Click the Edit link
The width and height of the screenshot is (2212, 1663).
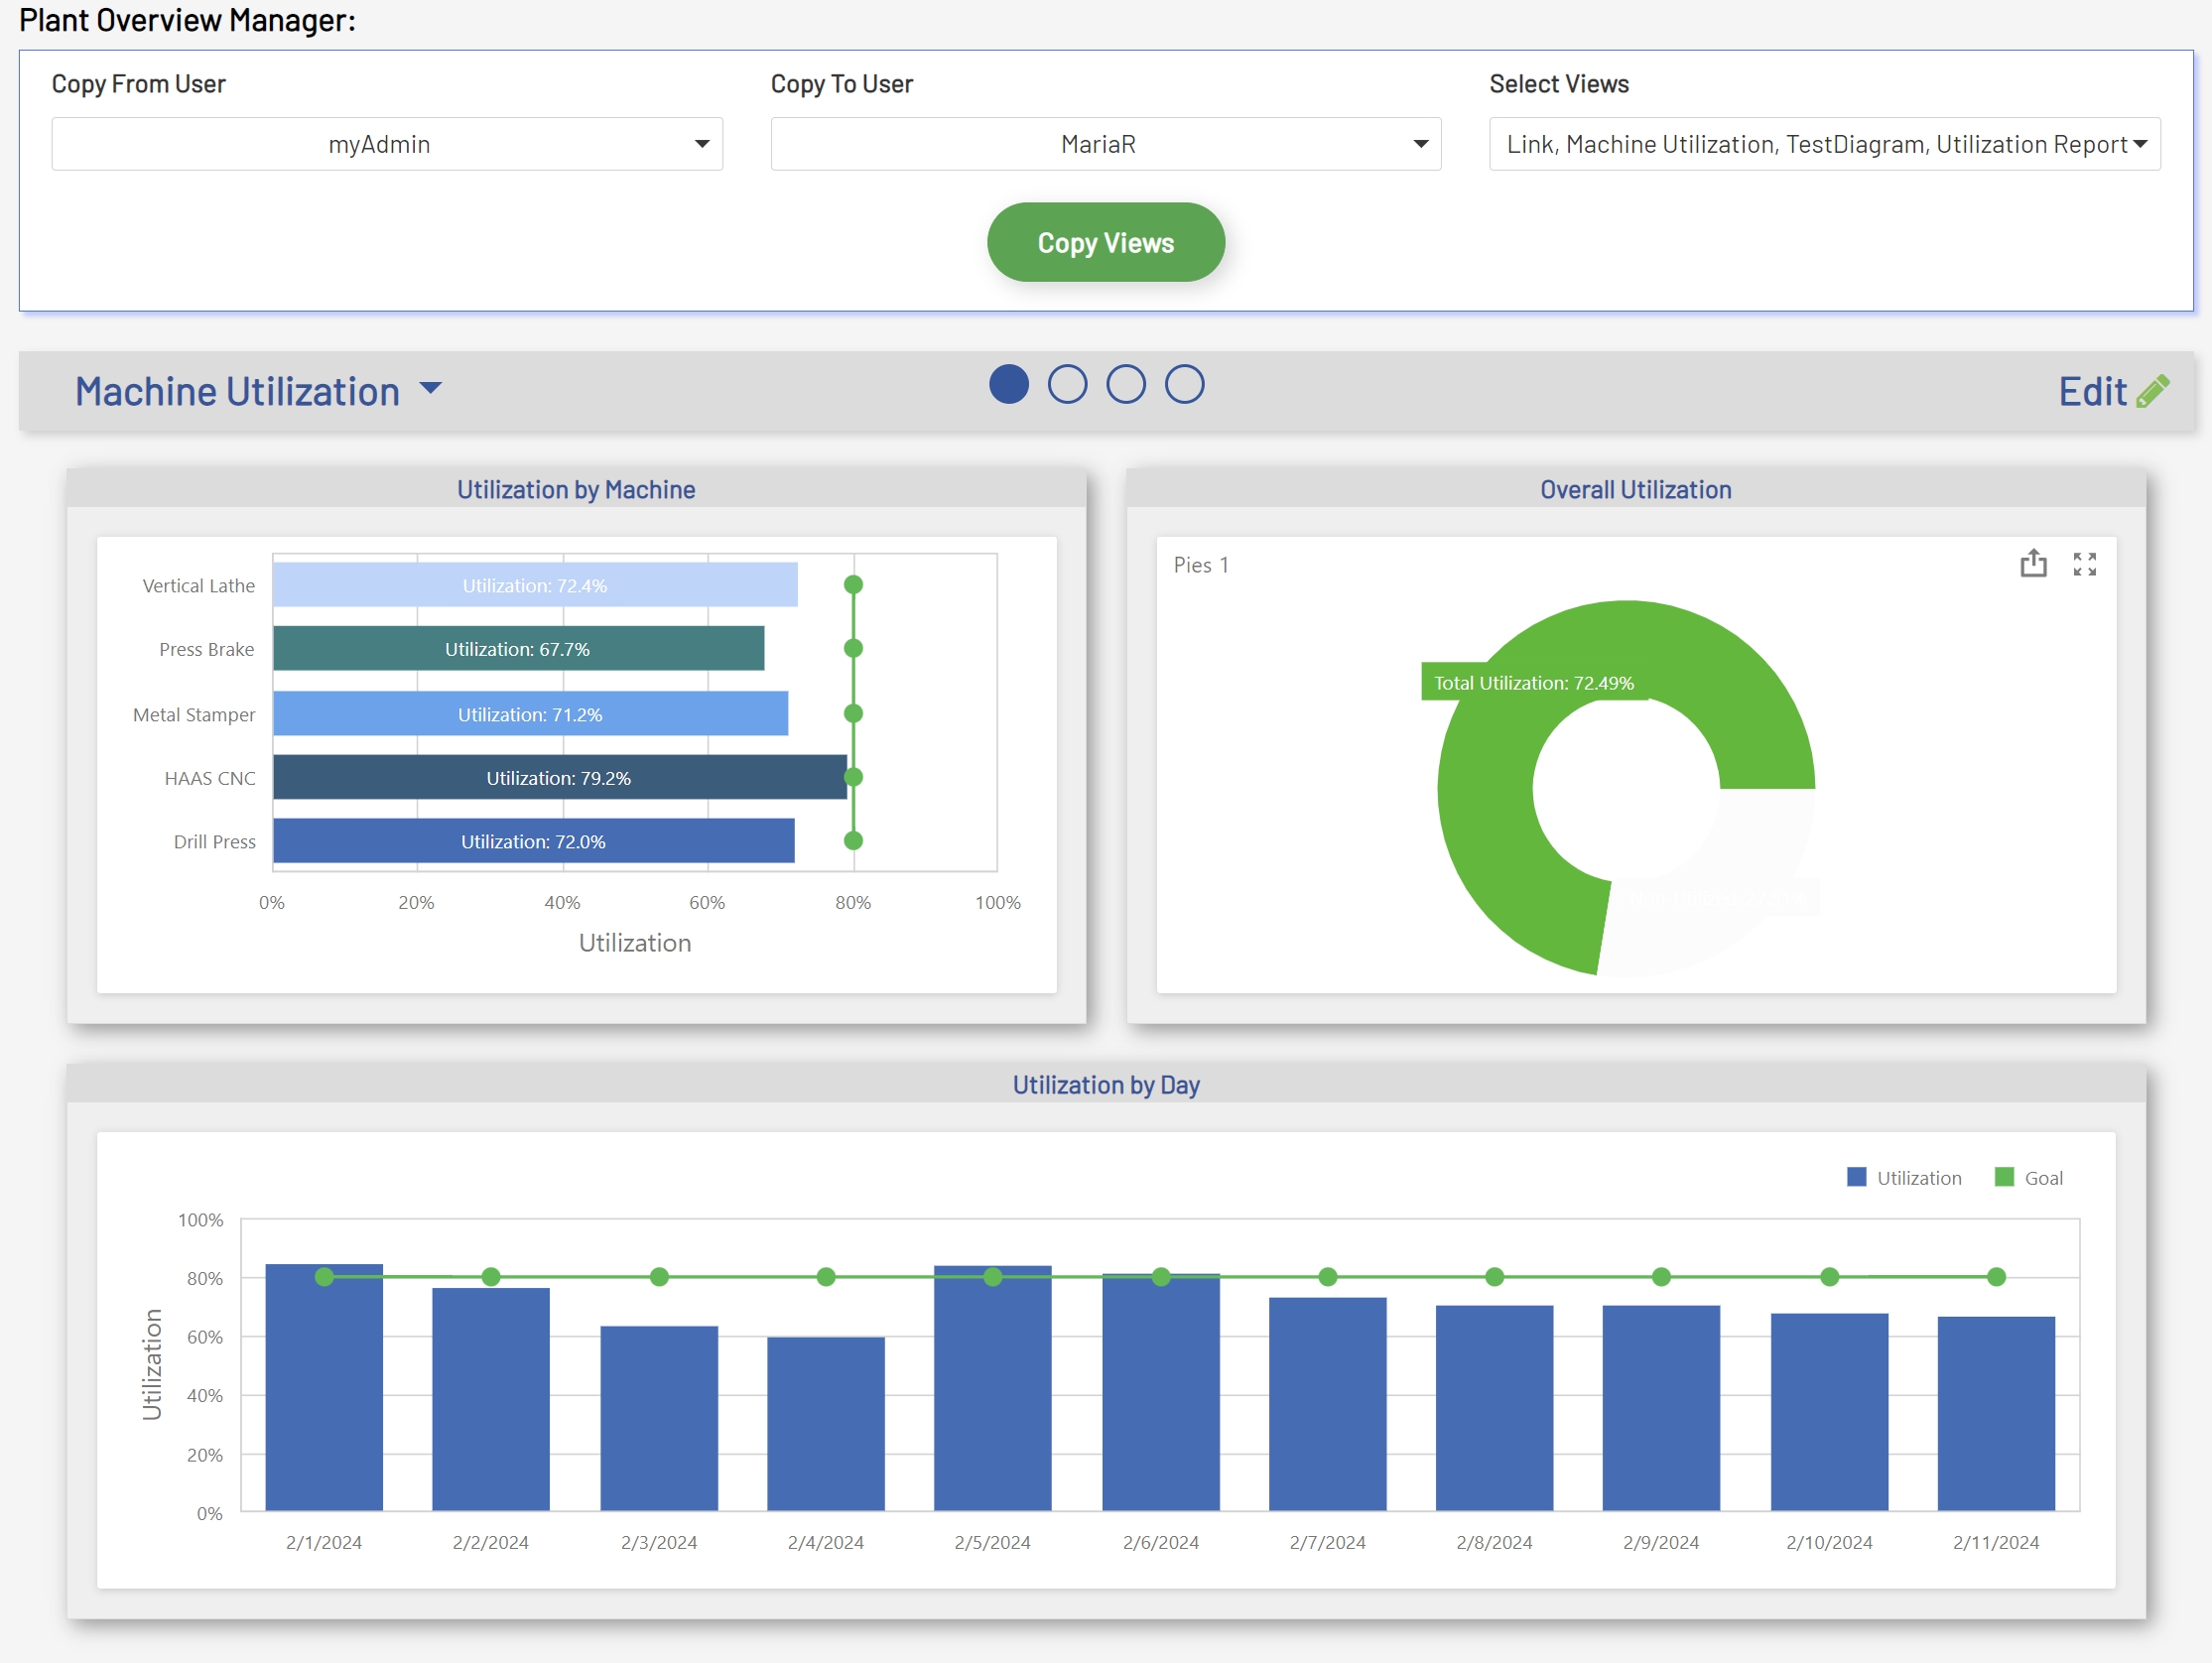tap(2092, 391)
